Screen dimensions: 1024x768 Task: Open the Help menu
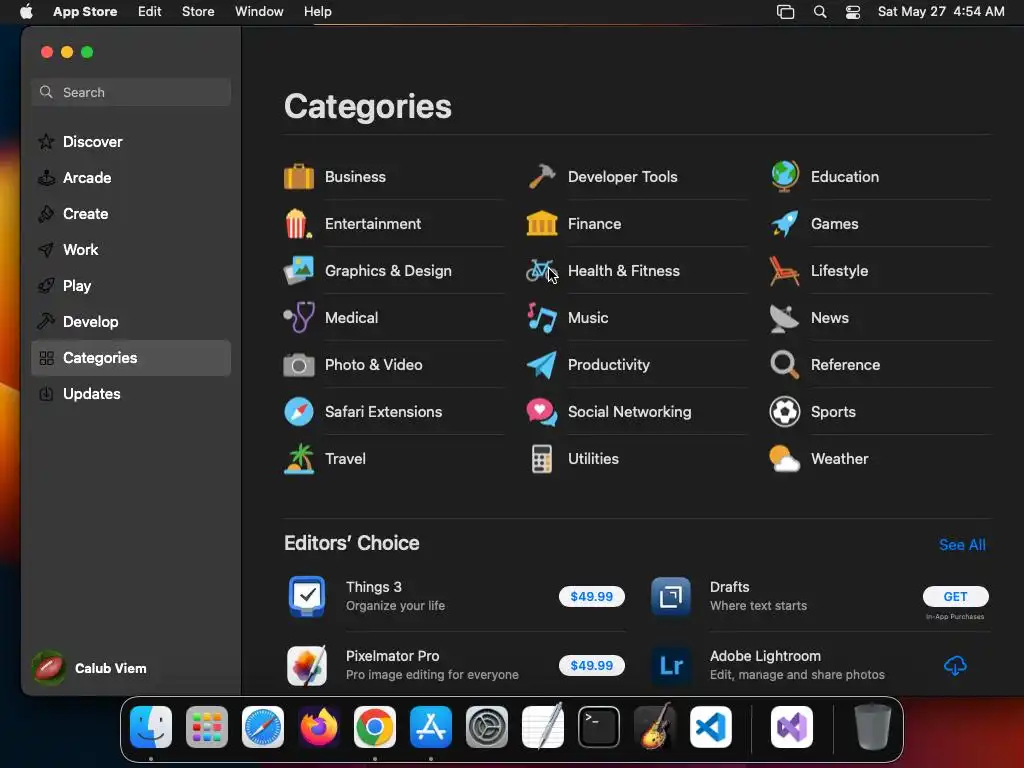(x=317, y=12)
